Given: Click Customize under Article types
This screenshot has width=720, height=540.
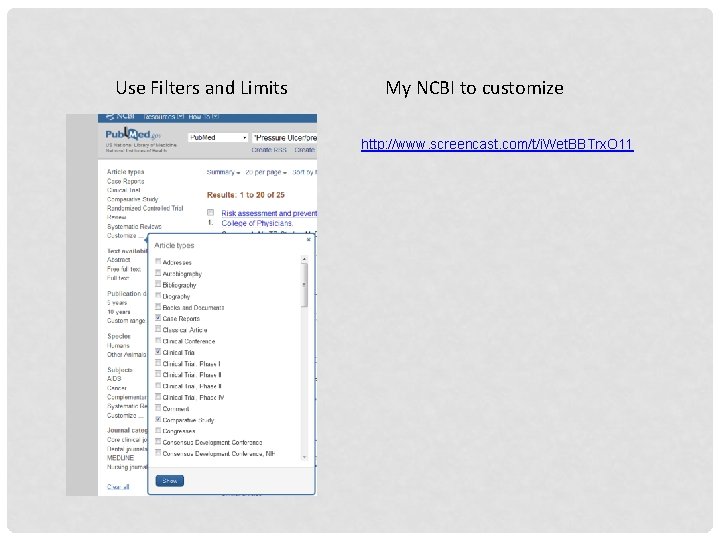Looking at the screenshot, I should click(125, 236).
